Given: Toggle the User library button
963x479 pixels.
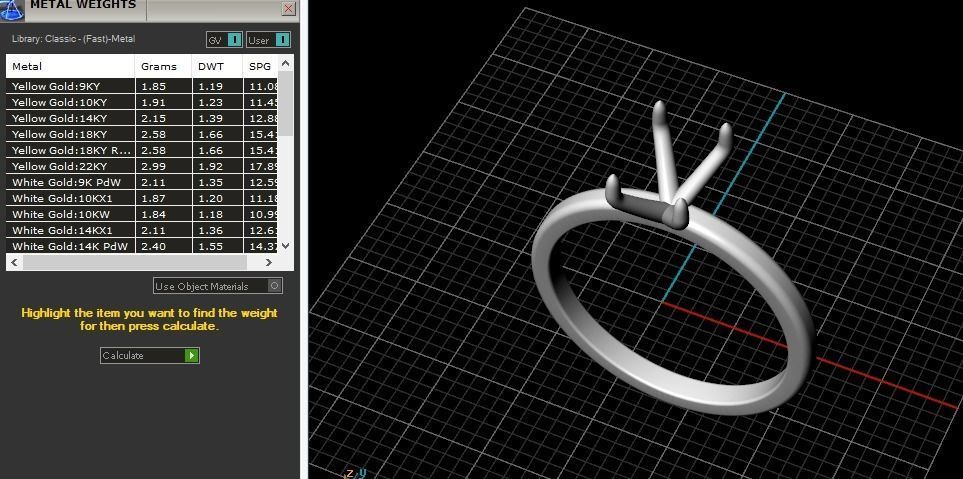Looking at the screenshot, I should click(x=268, y=40).
